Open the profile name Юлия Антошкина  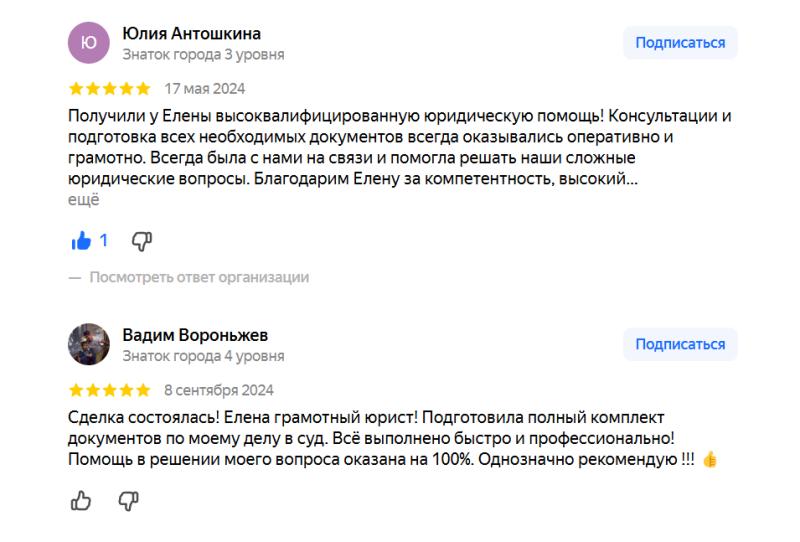(191, 34)
